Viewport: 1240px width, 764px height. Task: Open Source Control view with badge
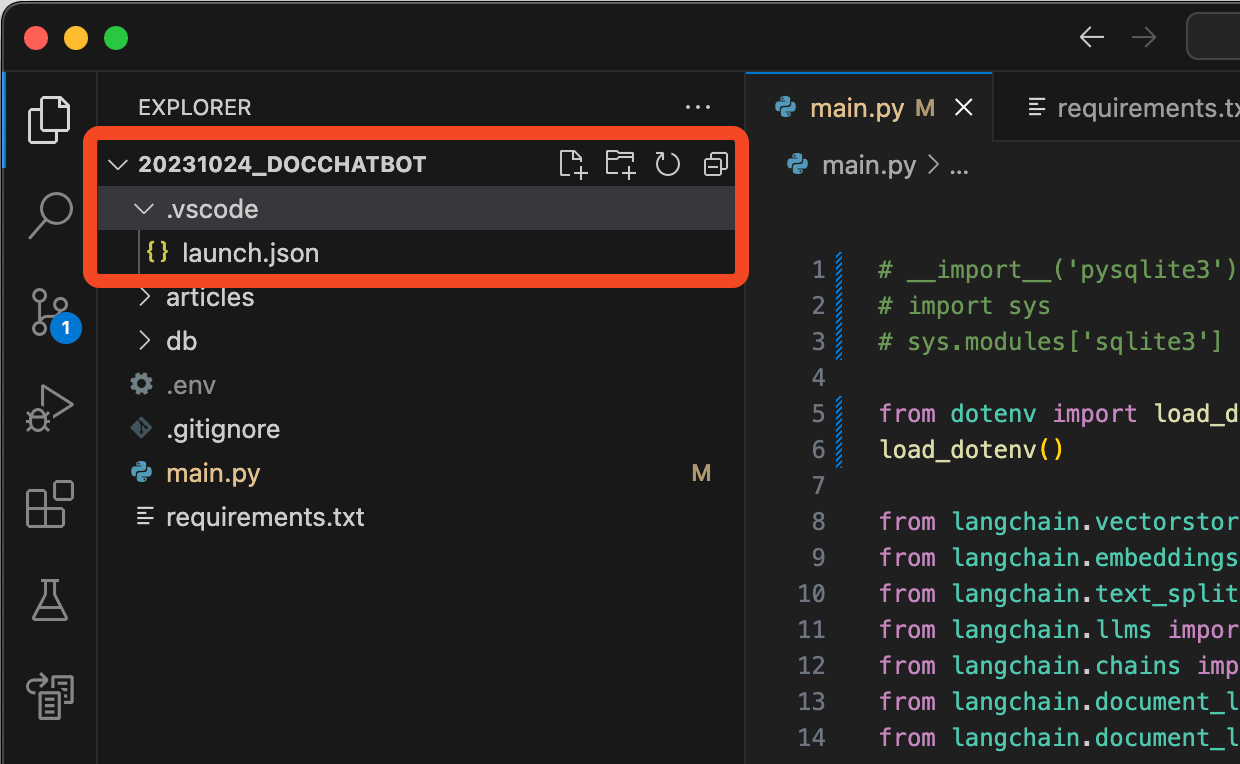(x=49, y=312)
